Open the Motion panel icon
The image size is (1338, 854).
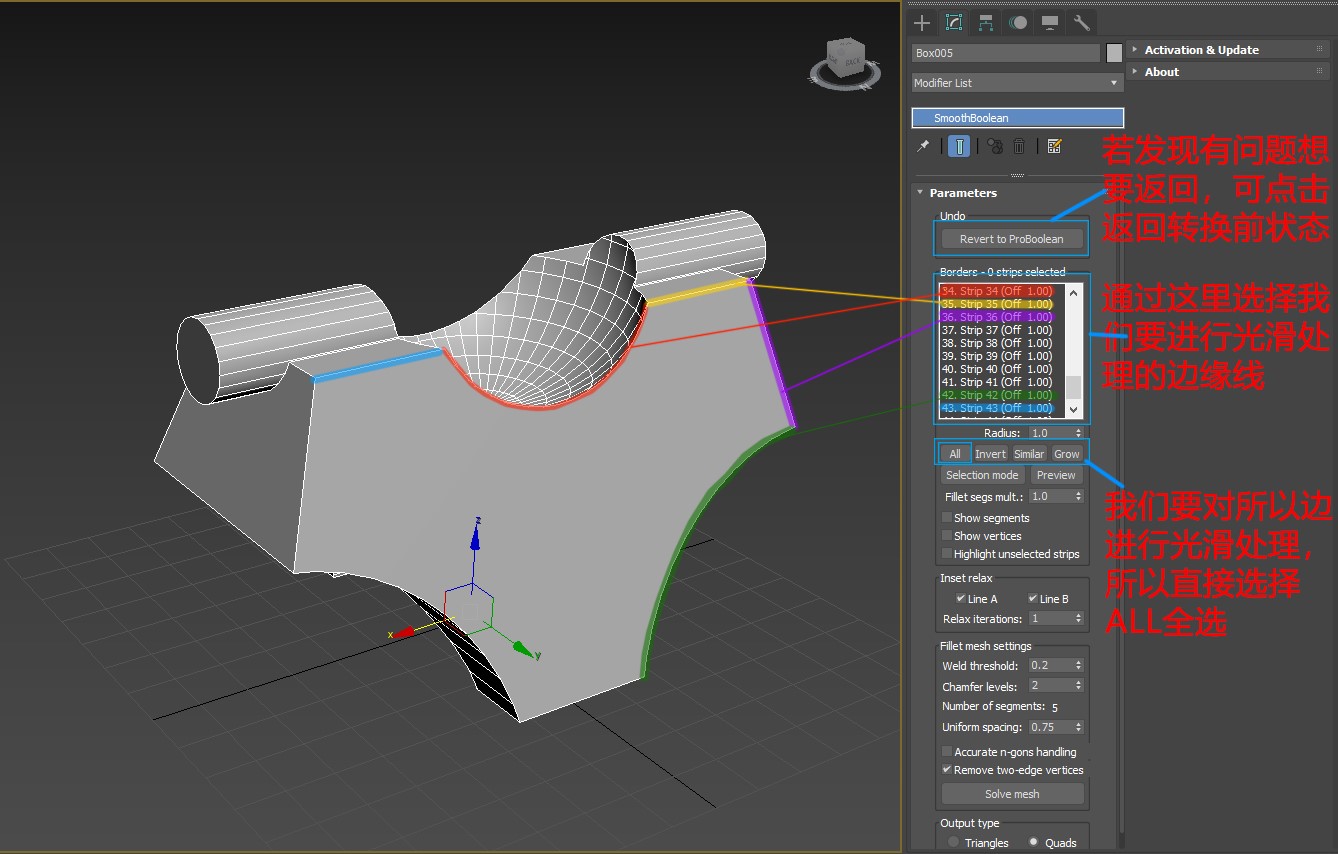coord(1018,22)
